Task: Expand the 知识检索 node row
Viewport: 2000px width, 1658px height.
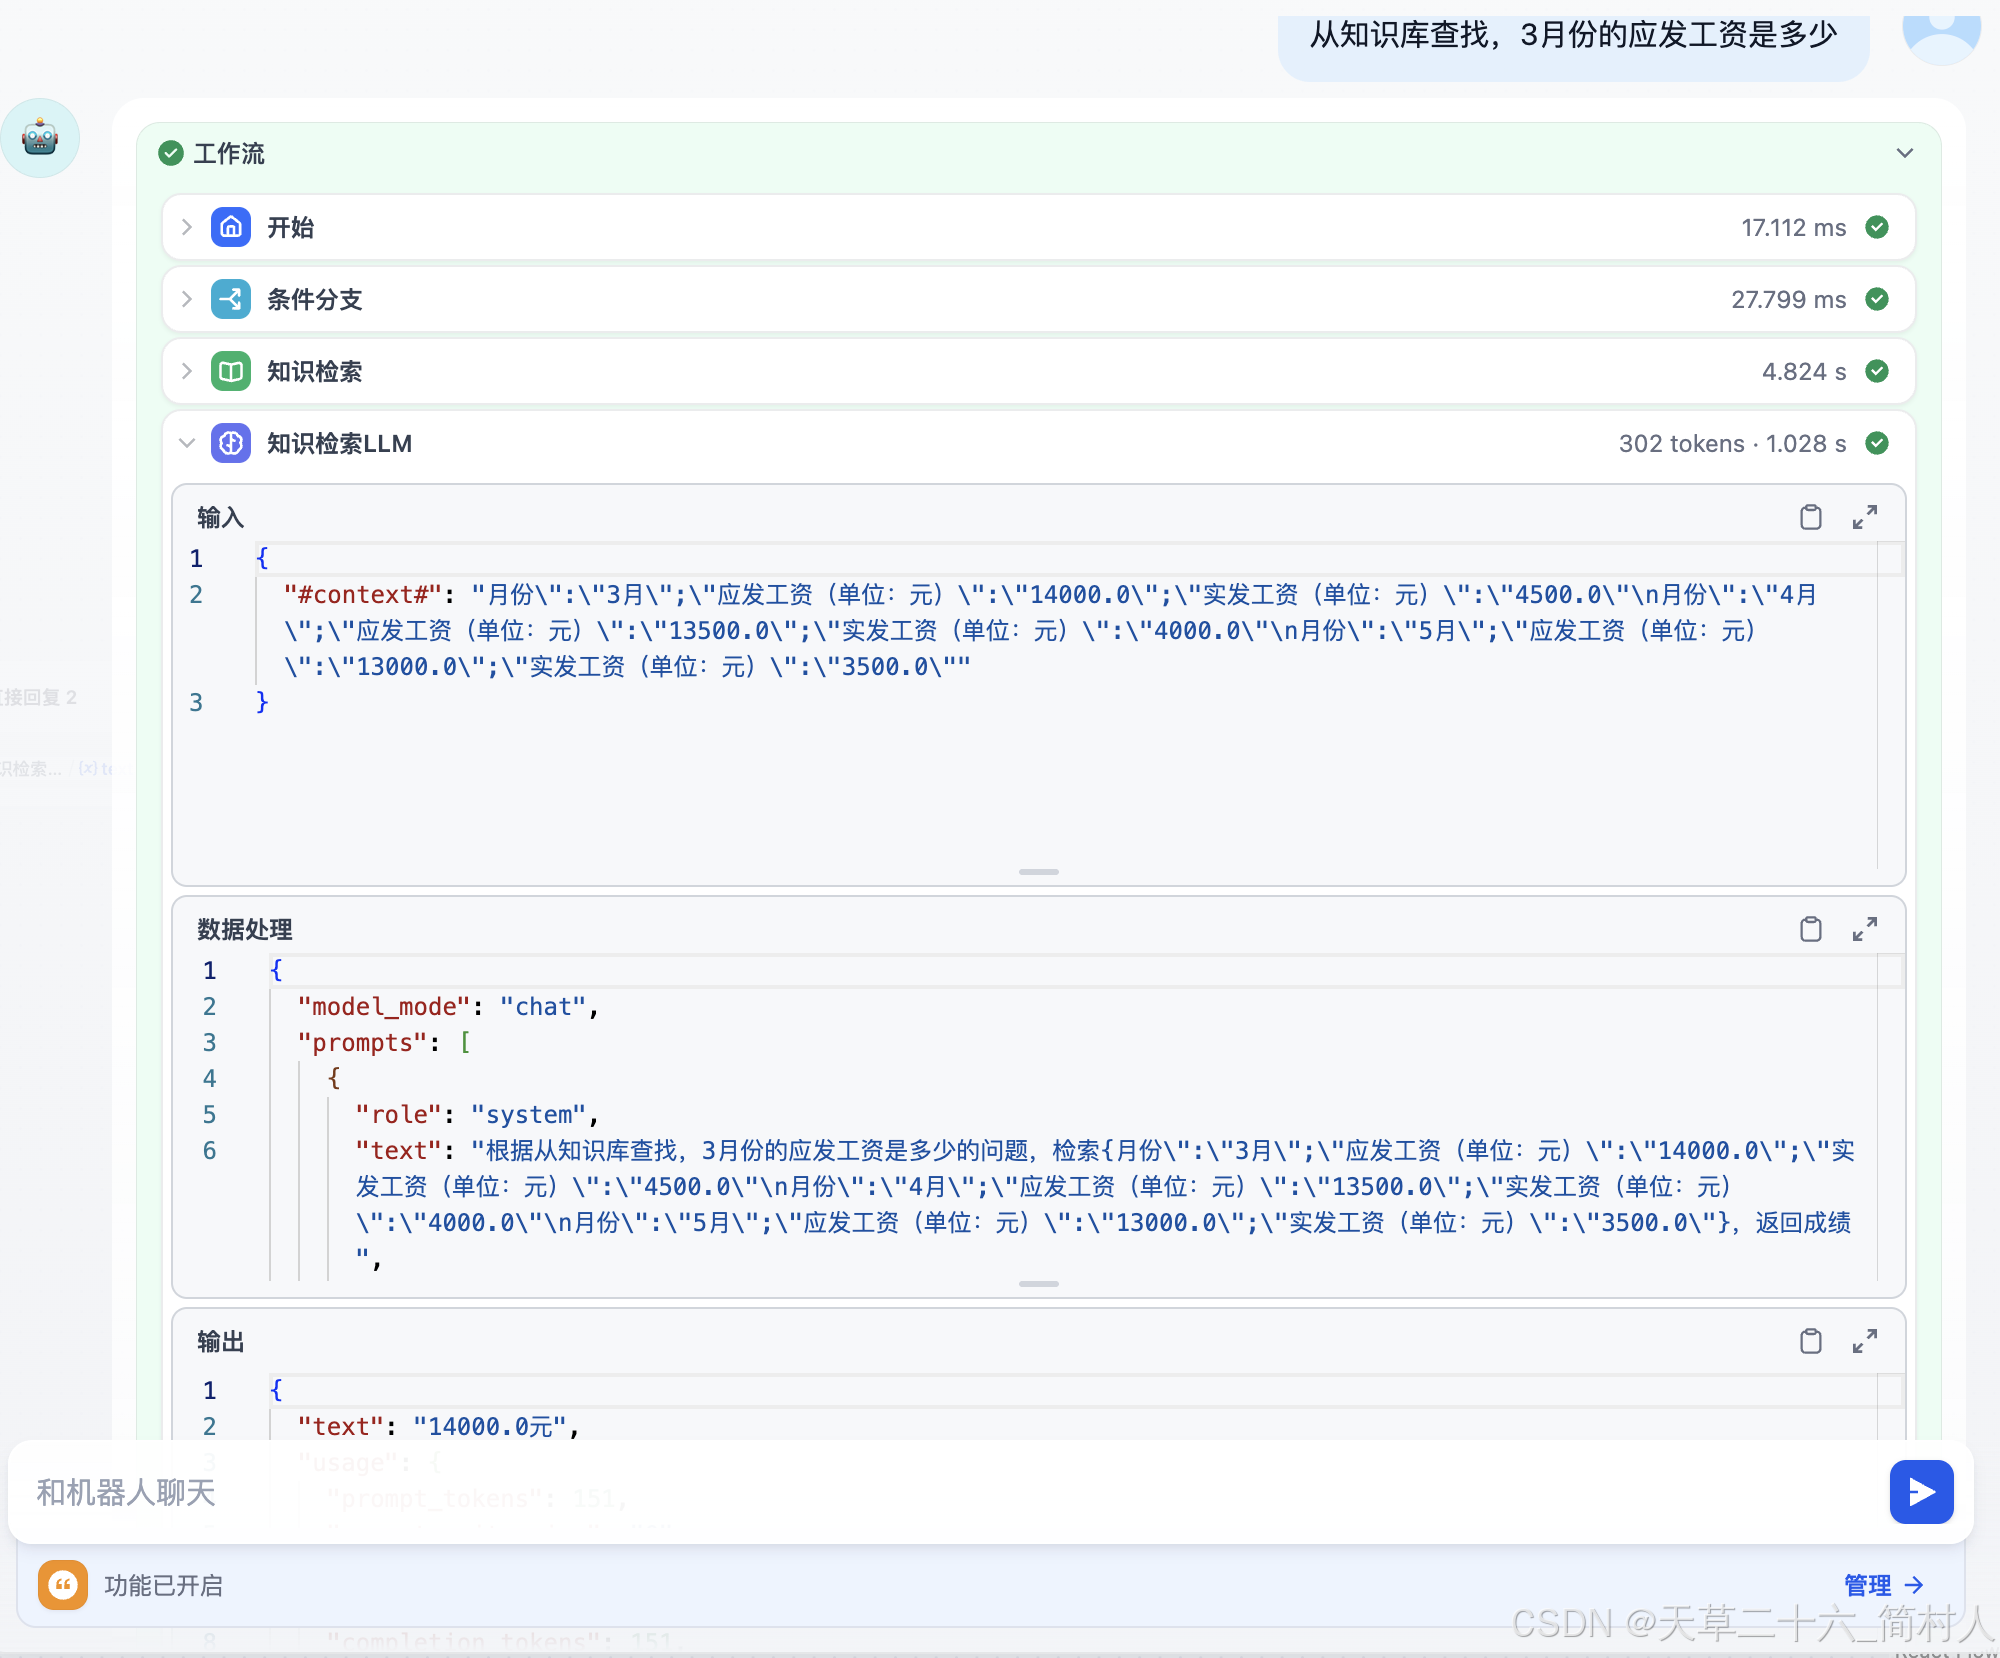Action: tap(187, 371)
